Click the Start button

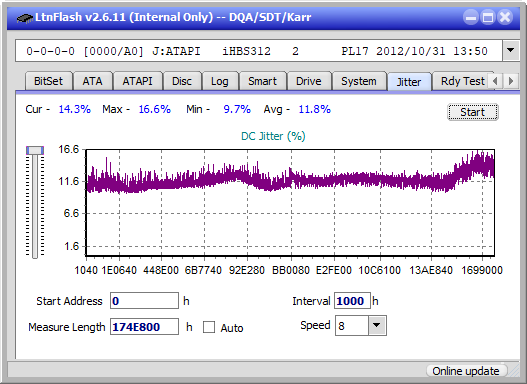tap(473, 112)
